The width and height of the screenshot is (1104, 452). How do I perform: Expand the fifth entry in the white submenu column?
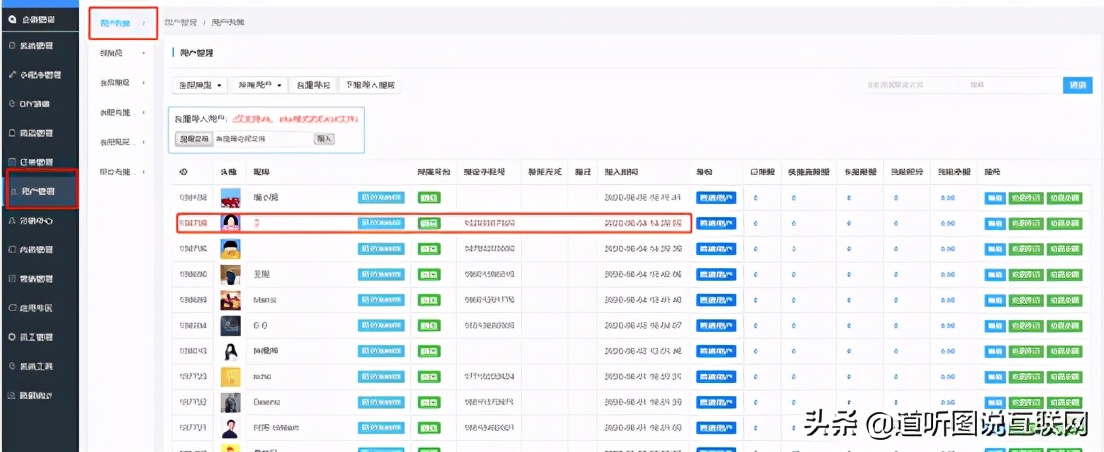pyautogui.click(x=123, y=142)
